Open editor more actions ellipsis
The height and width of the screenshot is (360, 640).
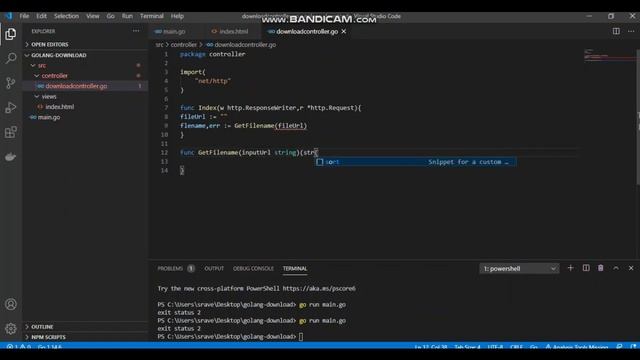[631, 31]
